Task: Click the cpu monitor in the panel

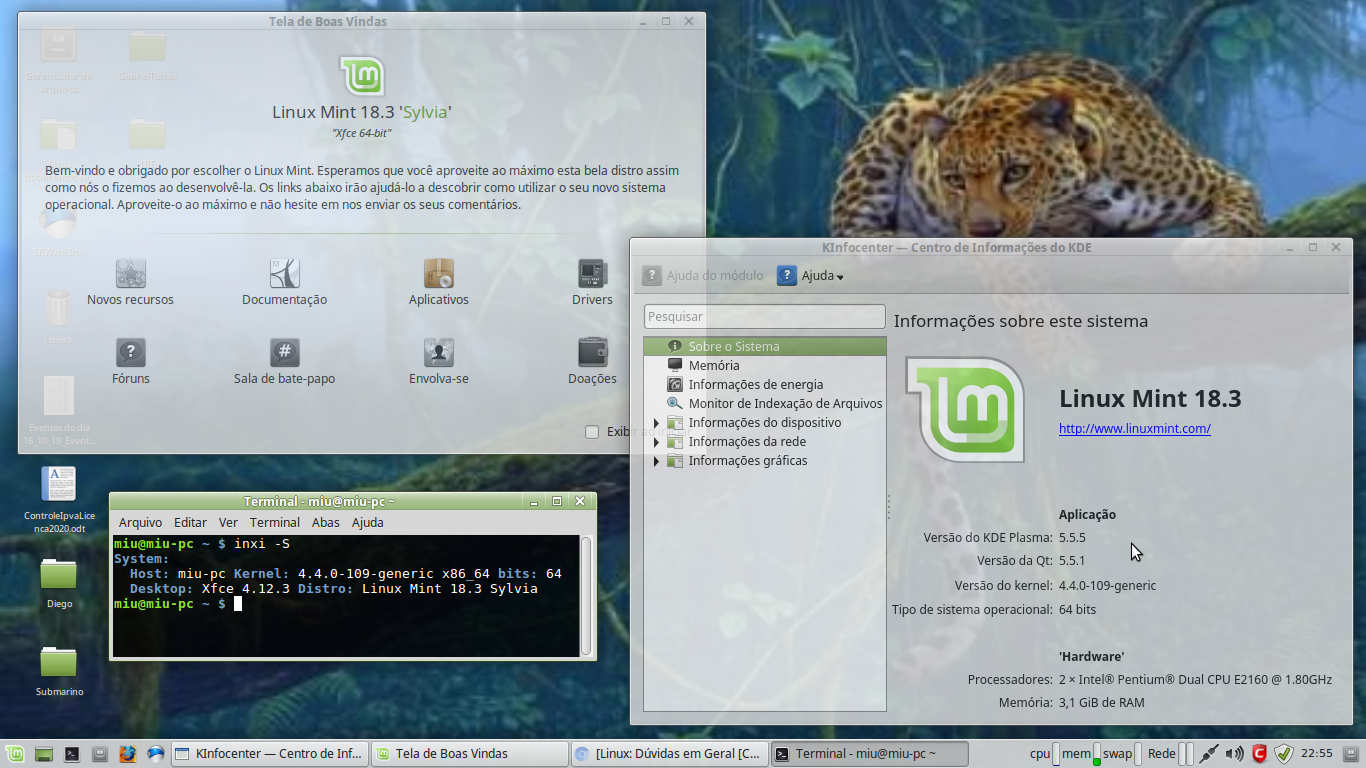Action: [x=1045, y=754]
